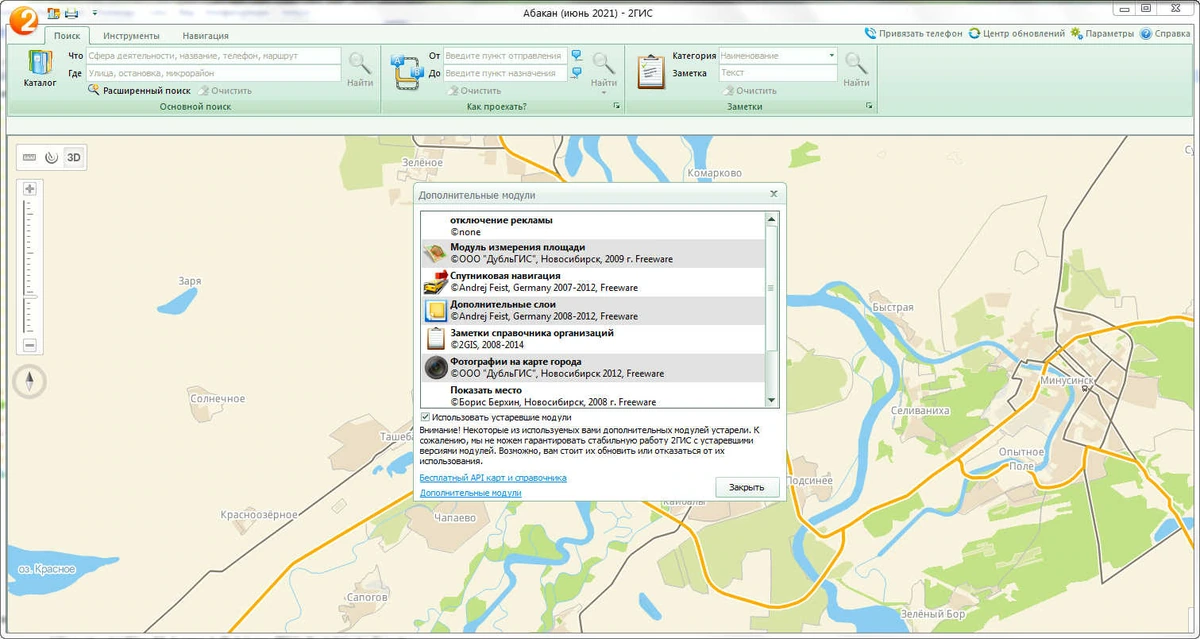Open Параметры settings
This screenshot has width=1200, height=639.
point(1102,33)
